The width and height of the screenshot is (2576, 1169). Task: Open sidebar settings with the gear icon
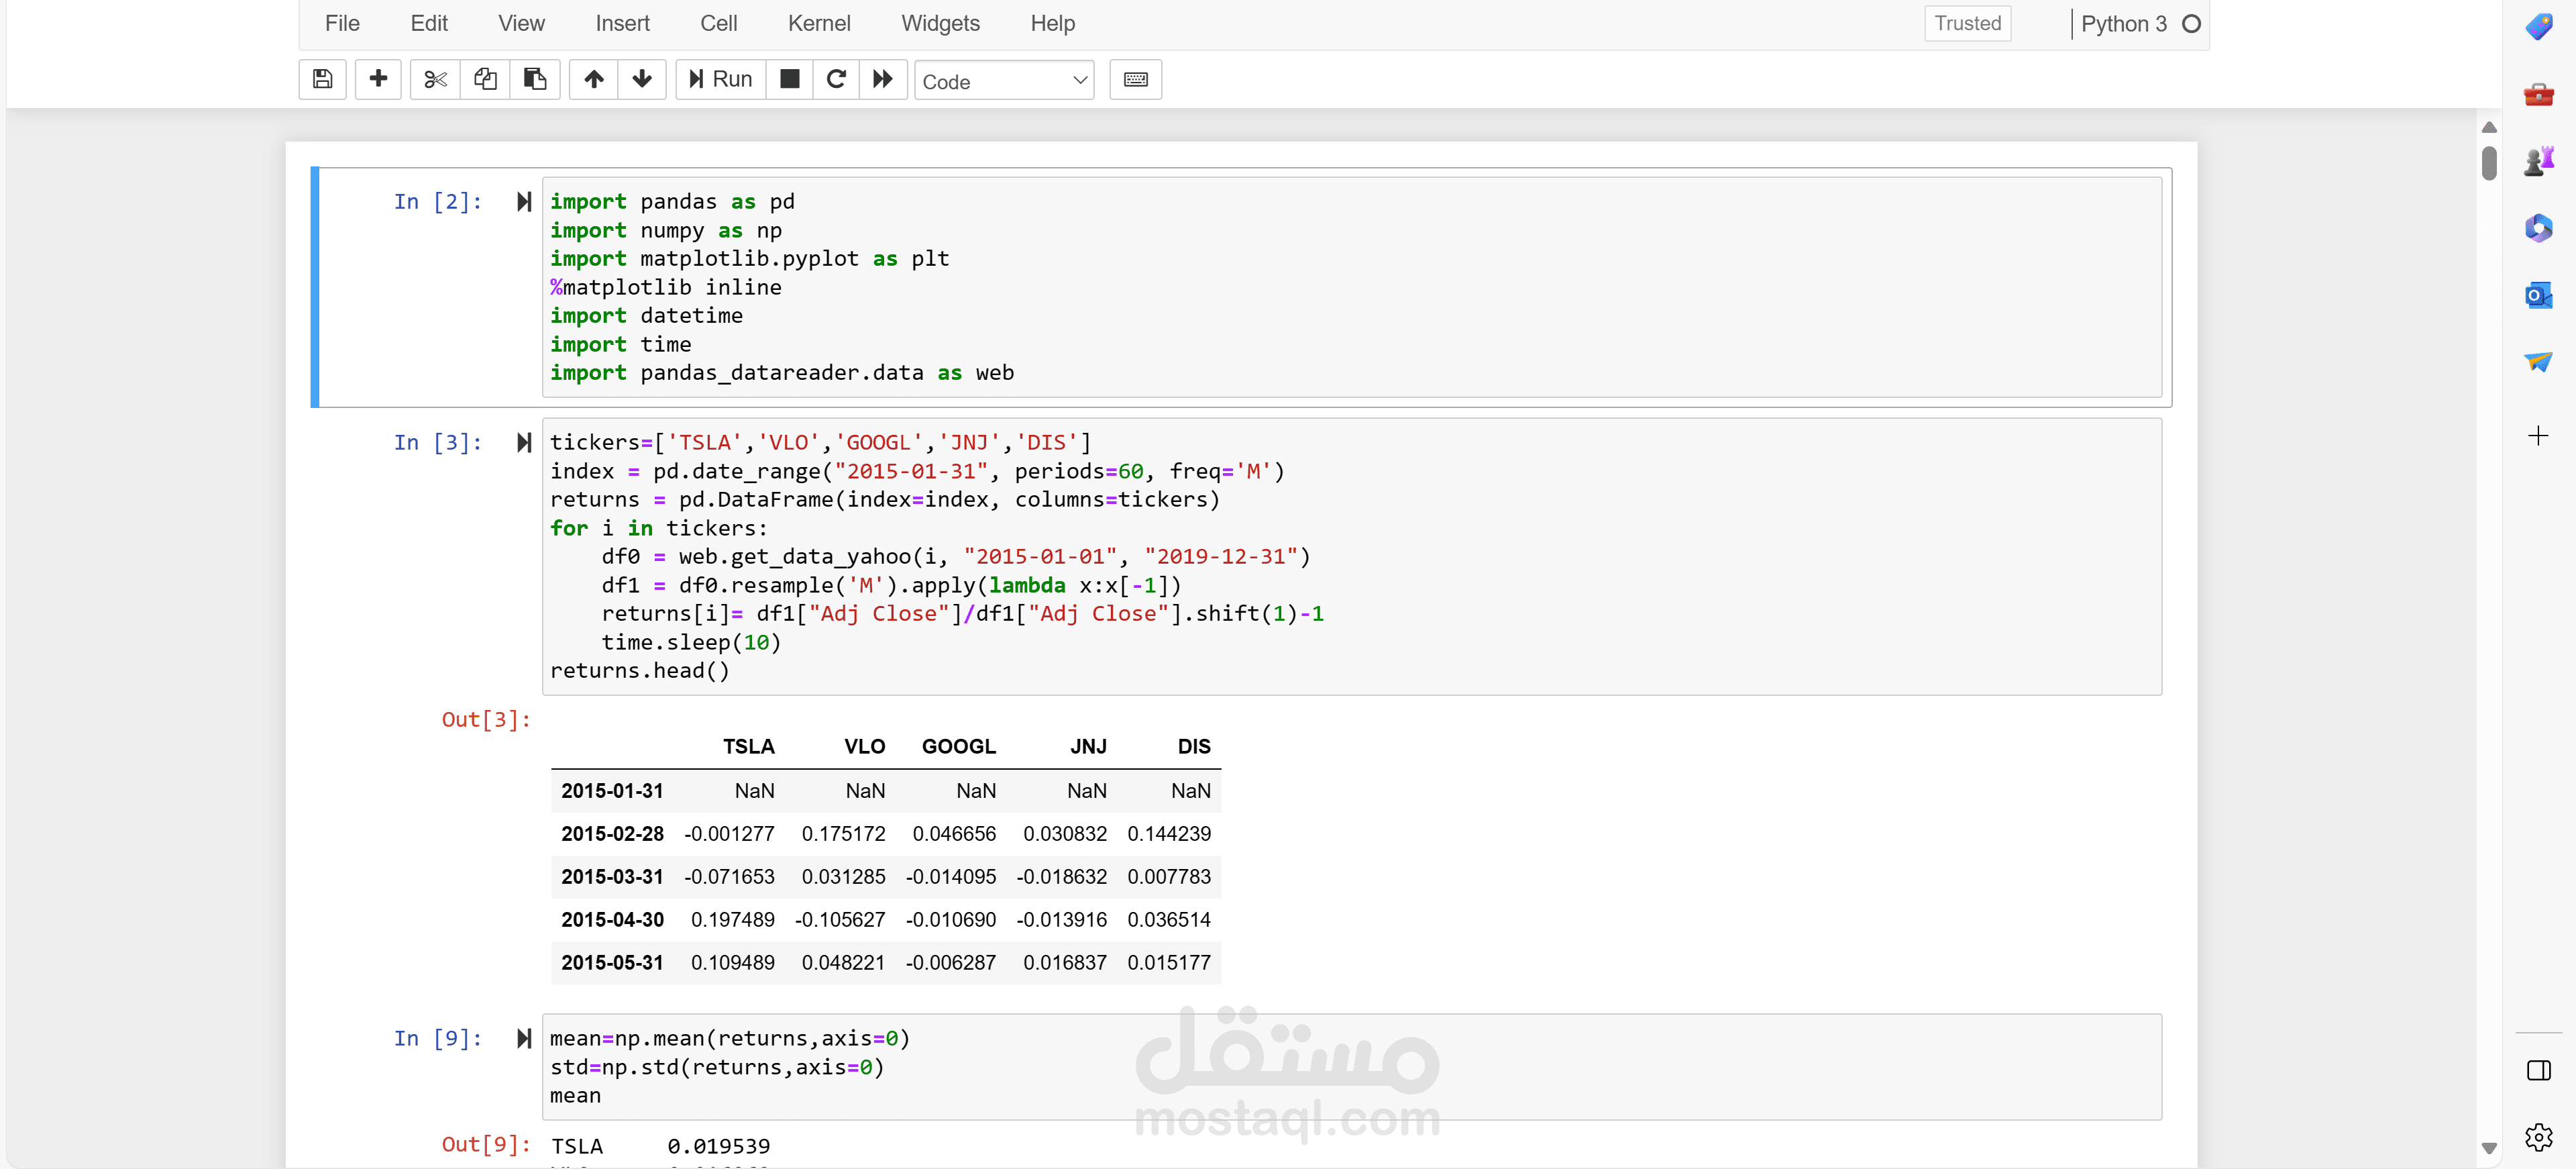click(2538, 1137)
